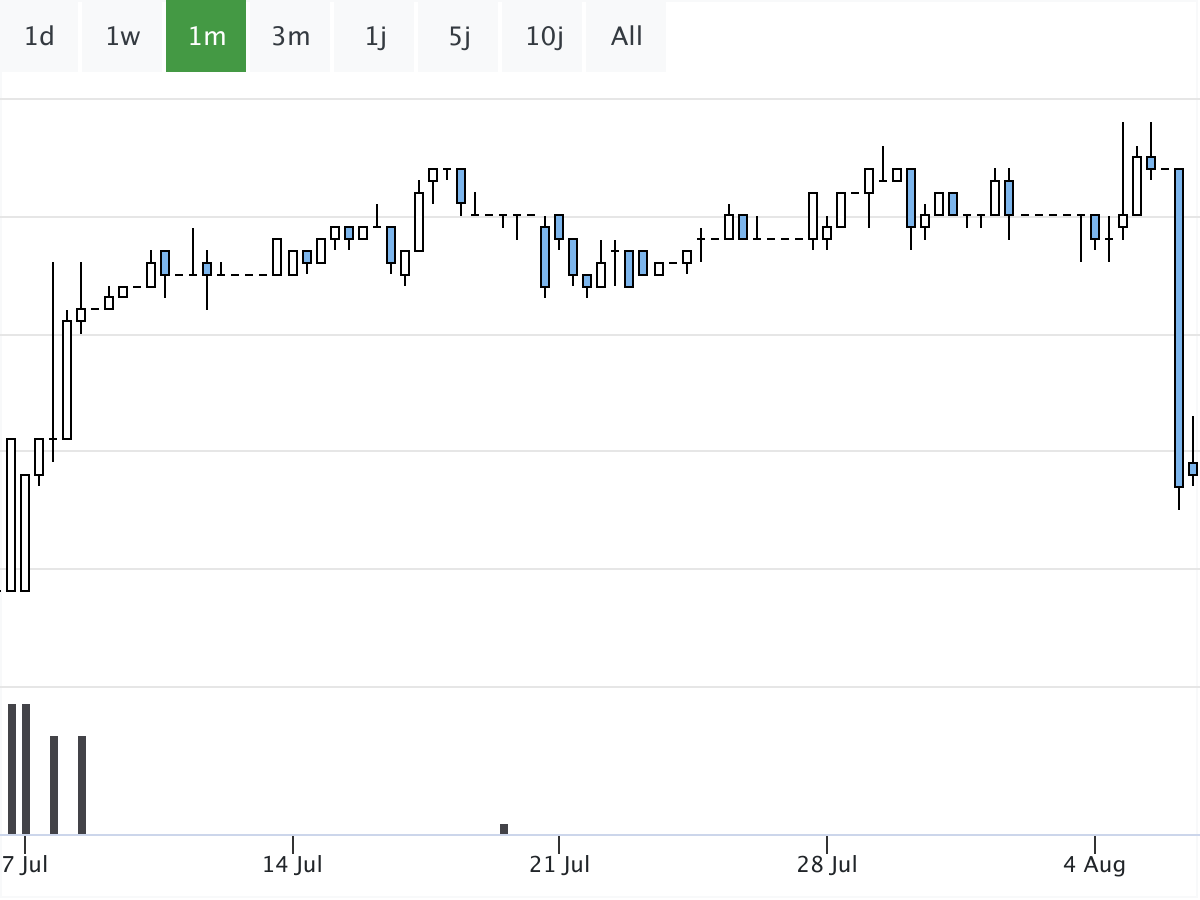Select the 5j time range
The height and width of the screenshot is (900, 1200).
click(459, 37)
